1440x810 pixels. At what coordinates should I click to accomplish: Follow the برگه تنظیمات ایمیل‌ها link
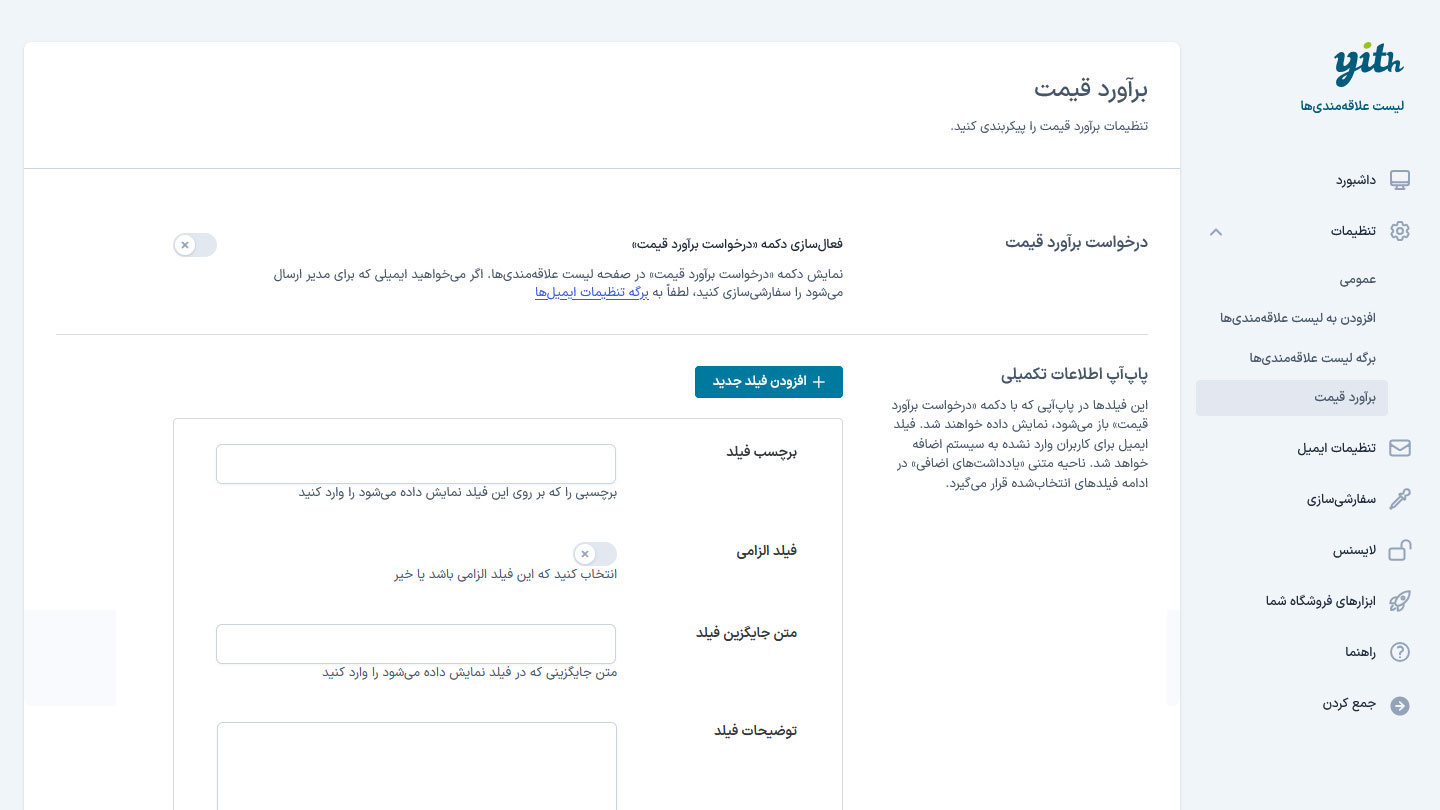click(x=592, y=292)
